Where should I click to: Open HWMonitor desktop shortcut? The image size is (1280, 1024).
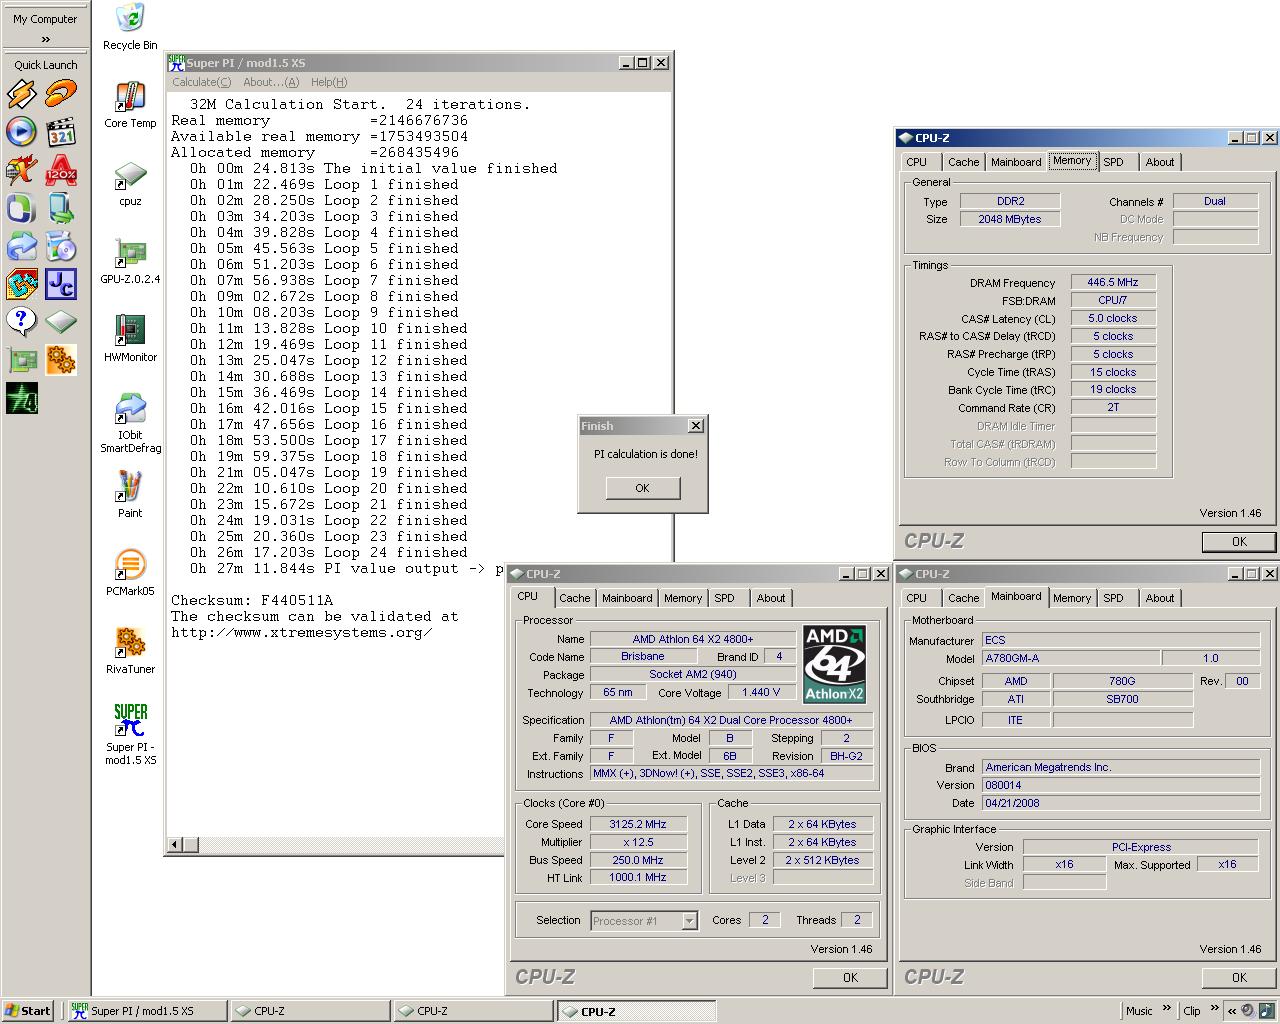click(x=130, y=339)
